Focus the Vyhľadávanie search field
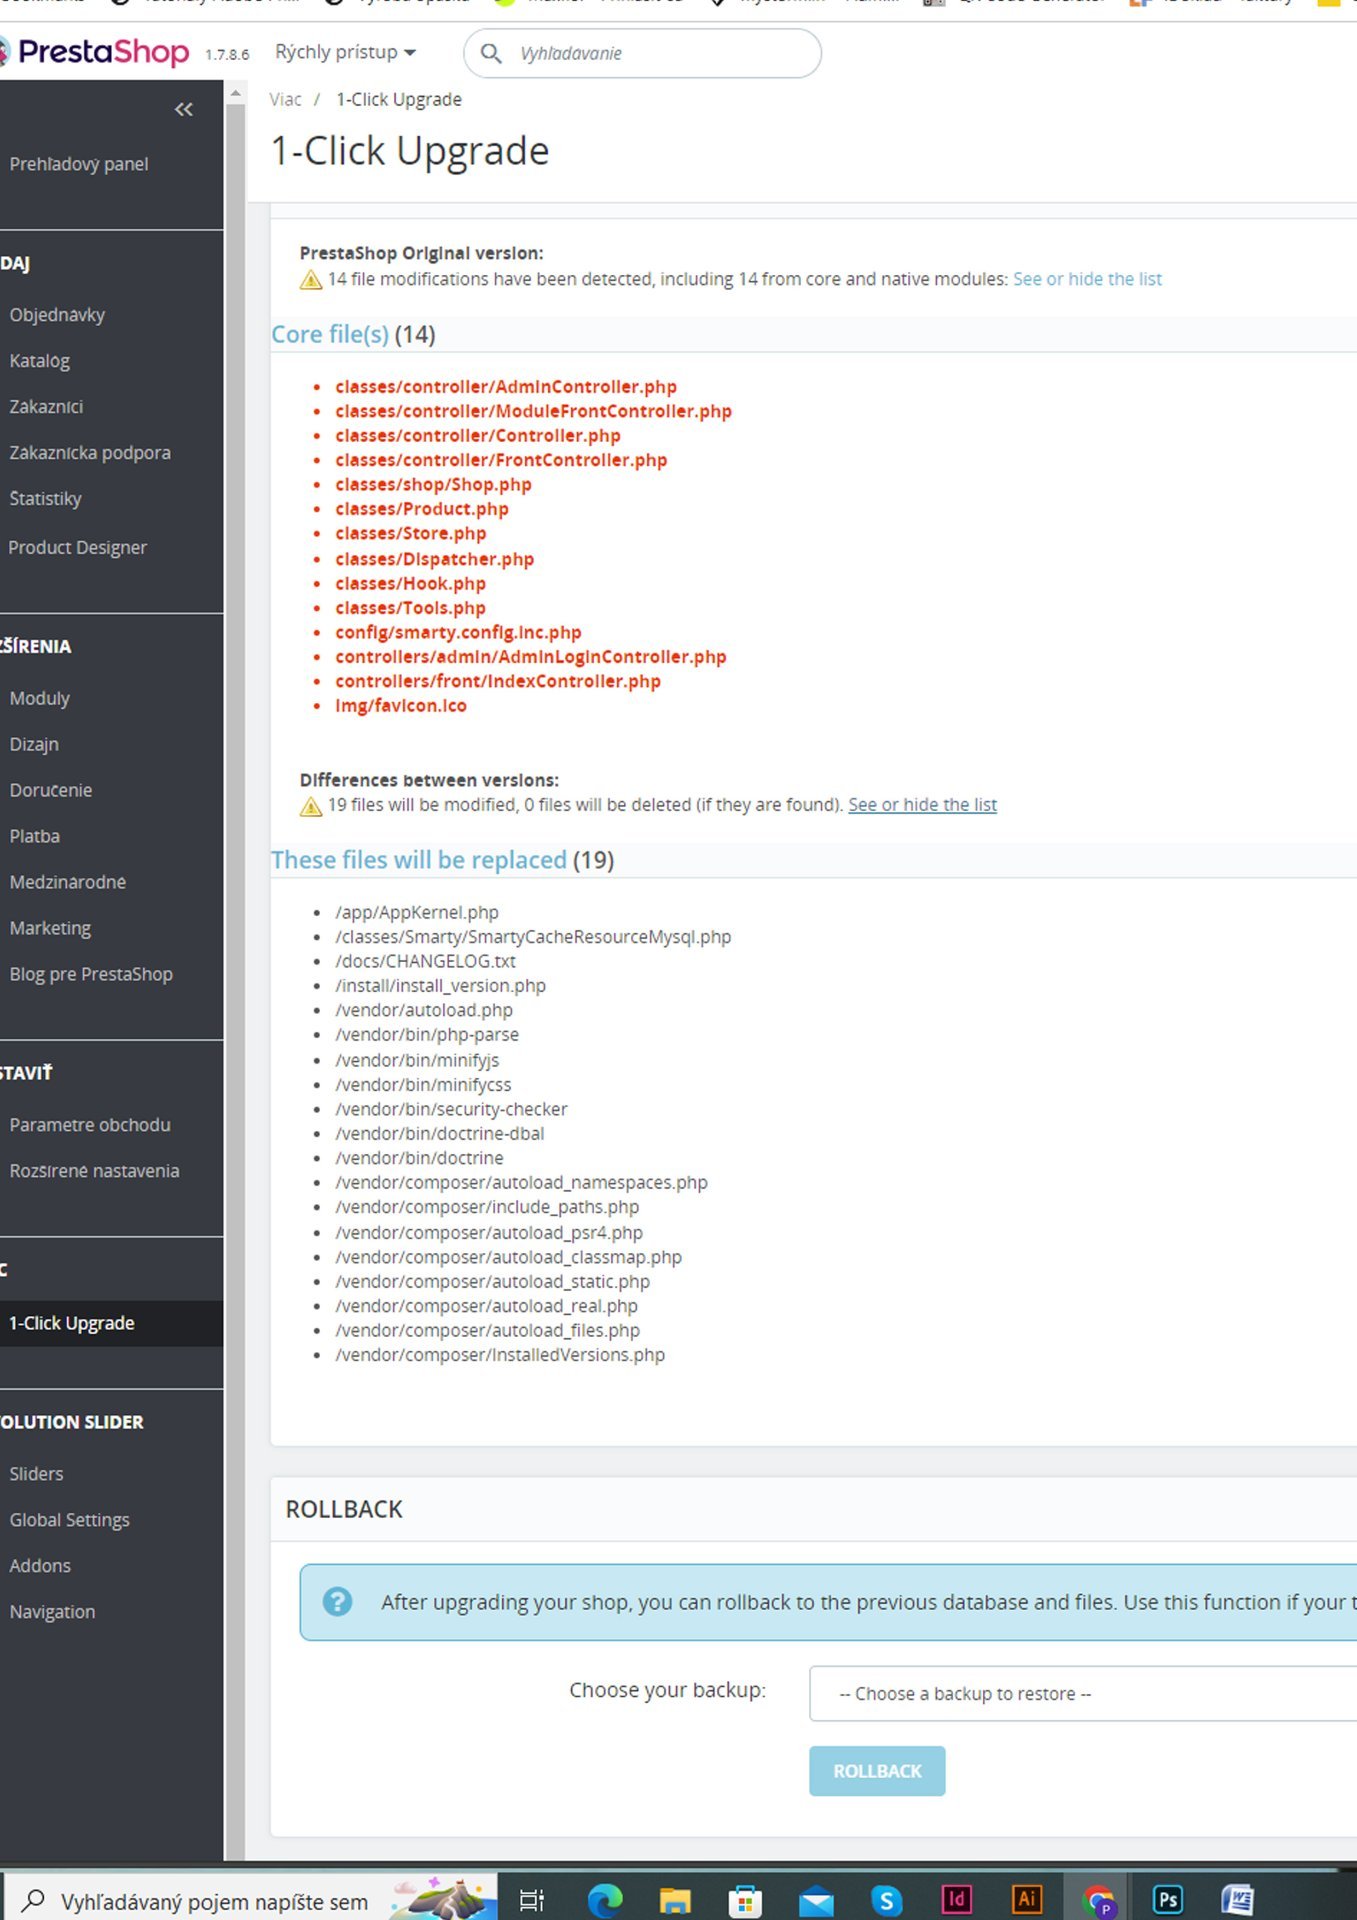 click(x=642, y=53)
